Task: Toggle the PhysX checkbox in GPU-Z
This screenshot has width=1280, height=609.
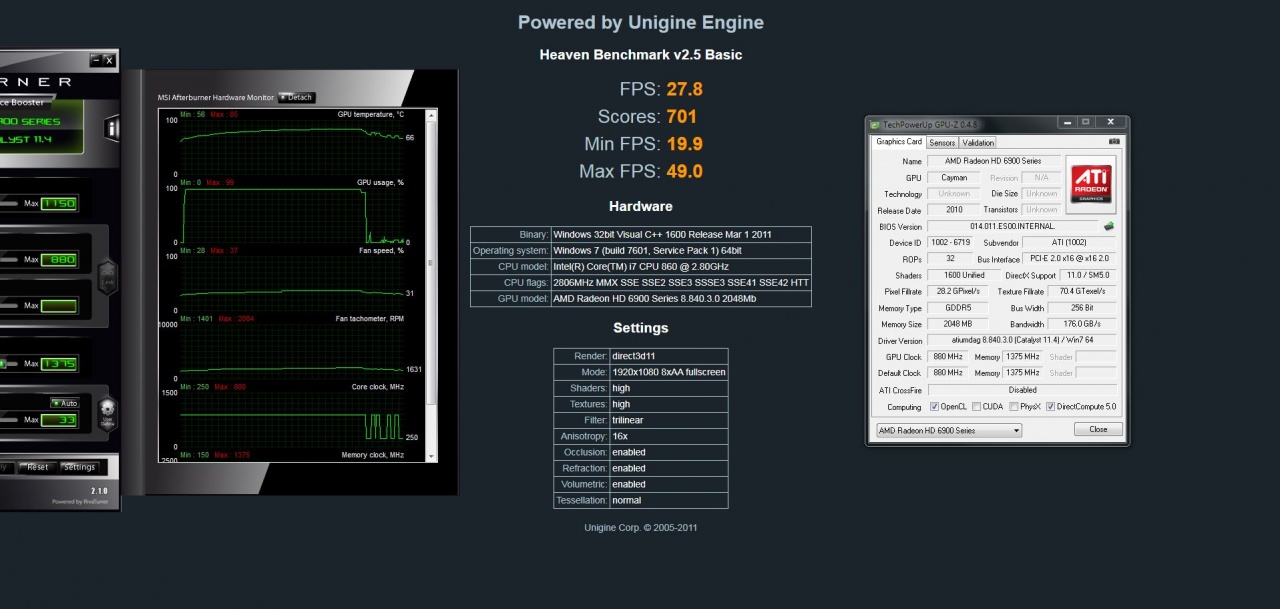Action: tap(1013, 407)
